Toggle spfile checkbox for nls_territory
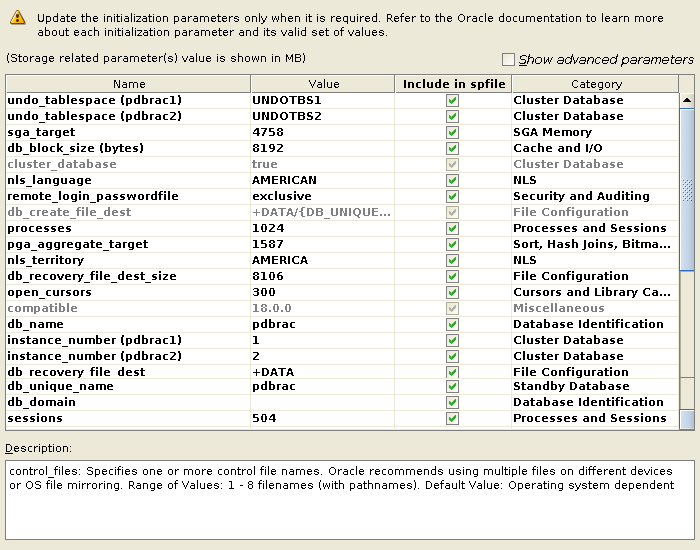 (452, 260)
